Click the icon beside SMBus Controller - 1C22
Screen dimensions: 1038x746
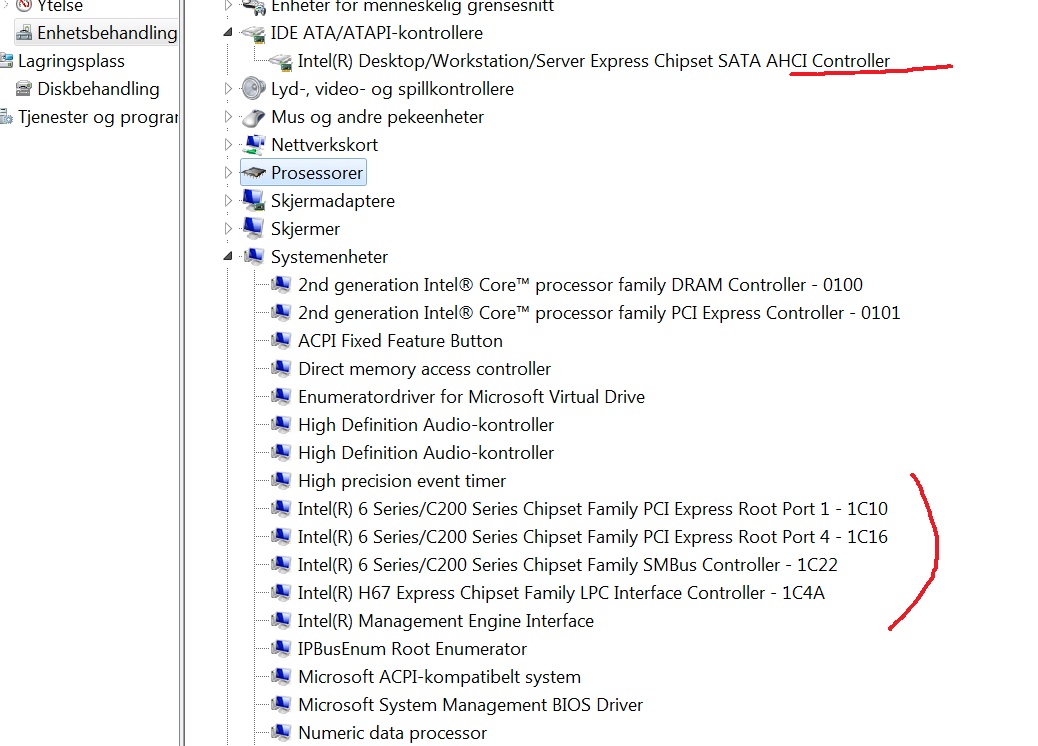[281, 564]
